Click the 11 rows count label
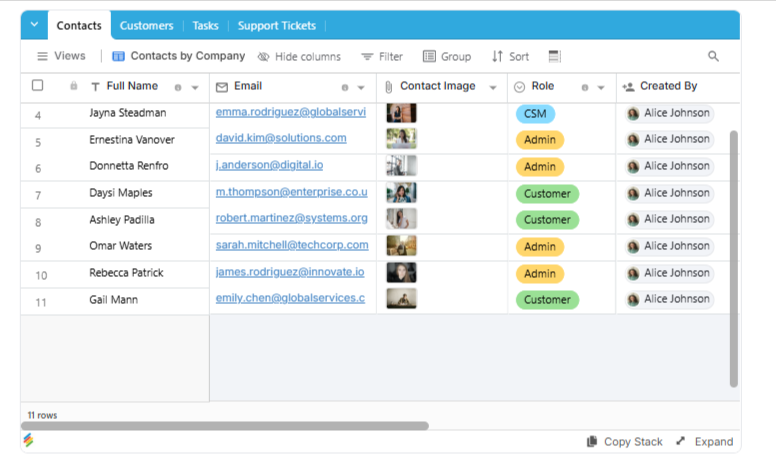776x461 pixels. (x=42, y=415)
